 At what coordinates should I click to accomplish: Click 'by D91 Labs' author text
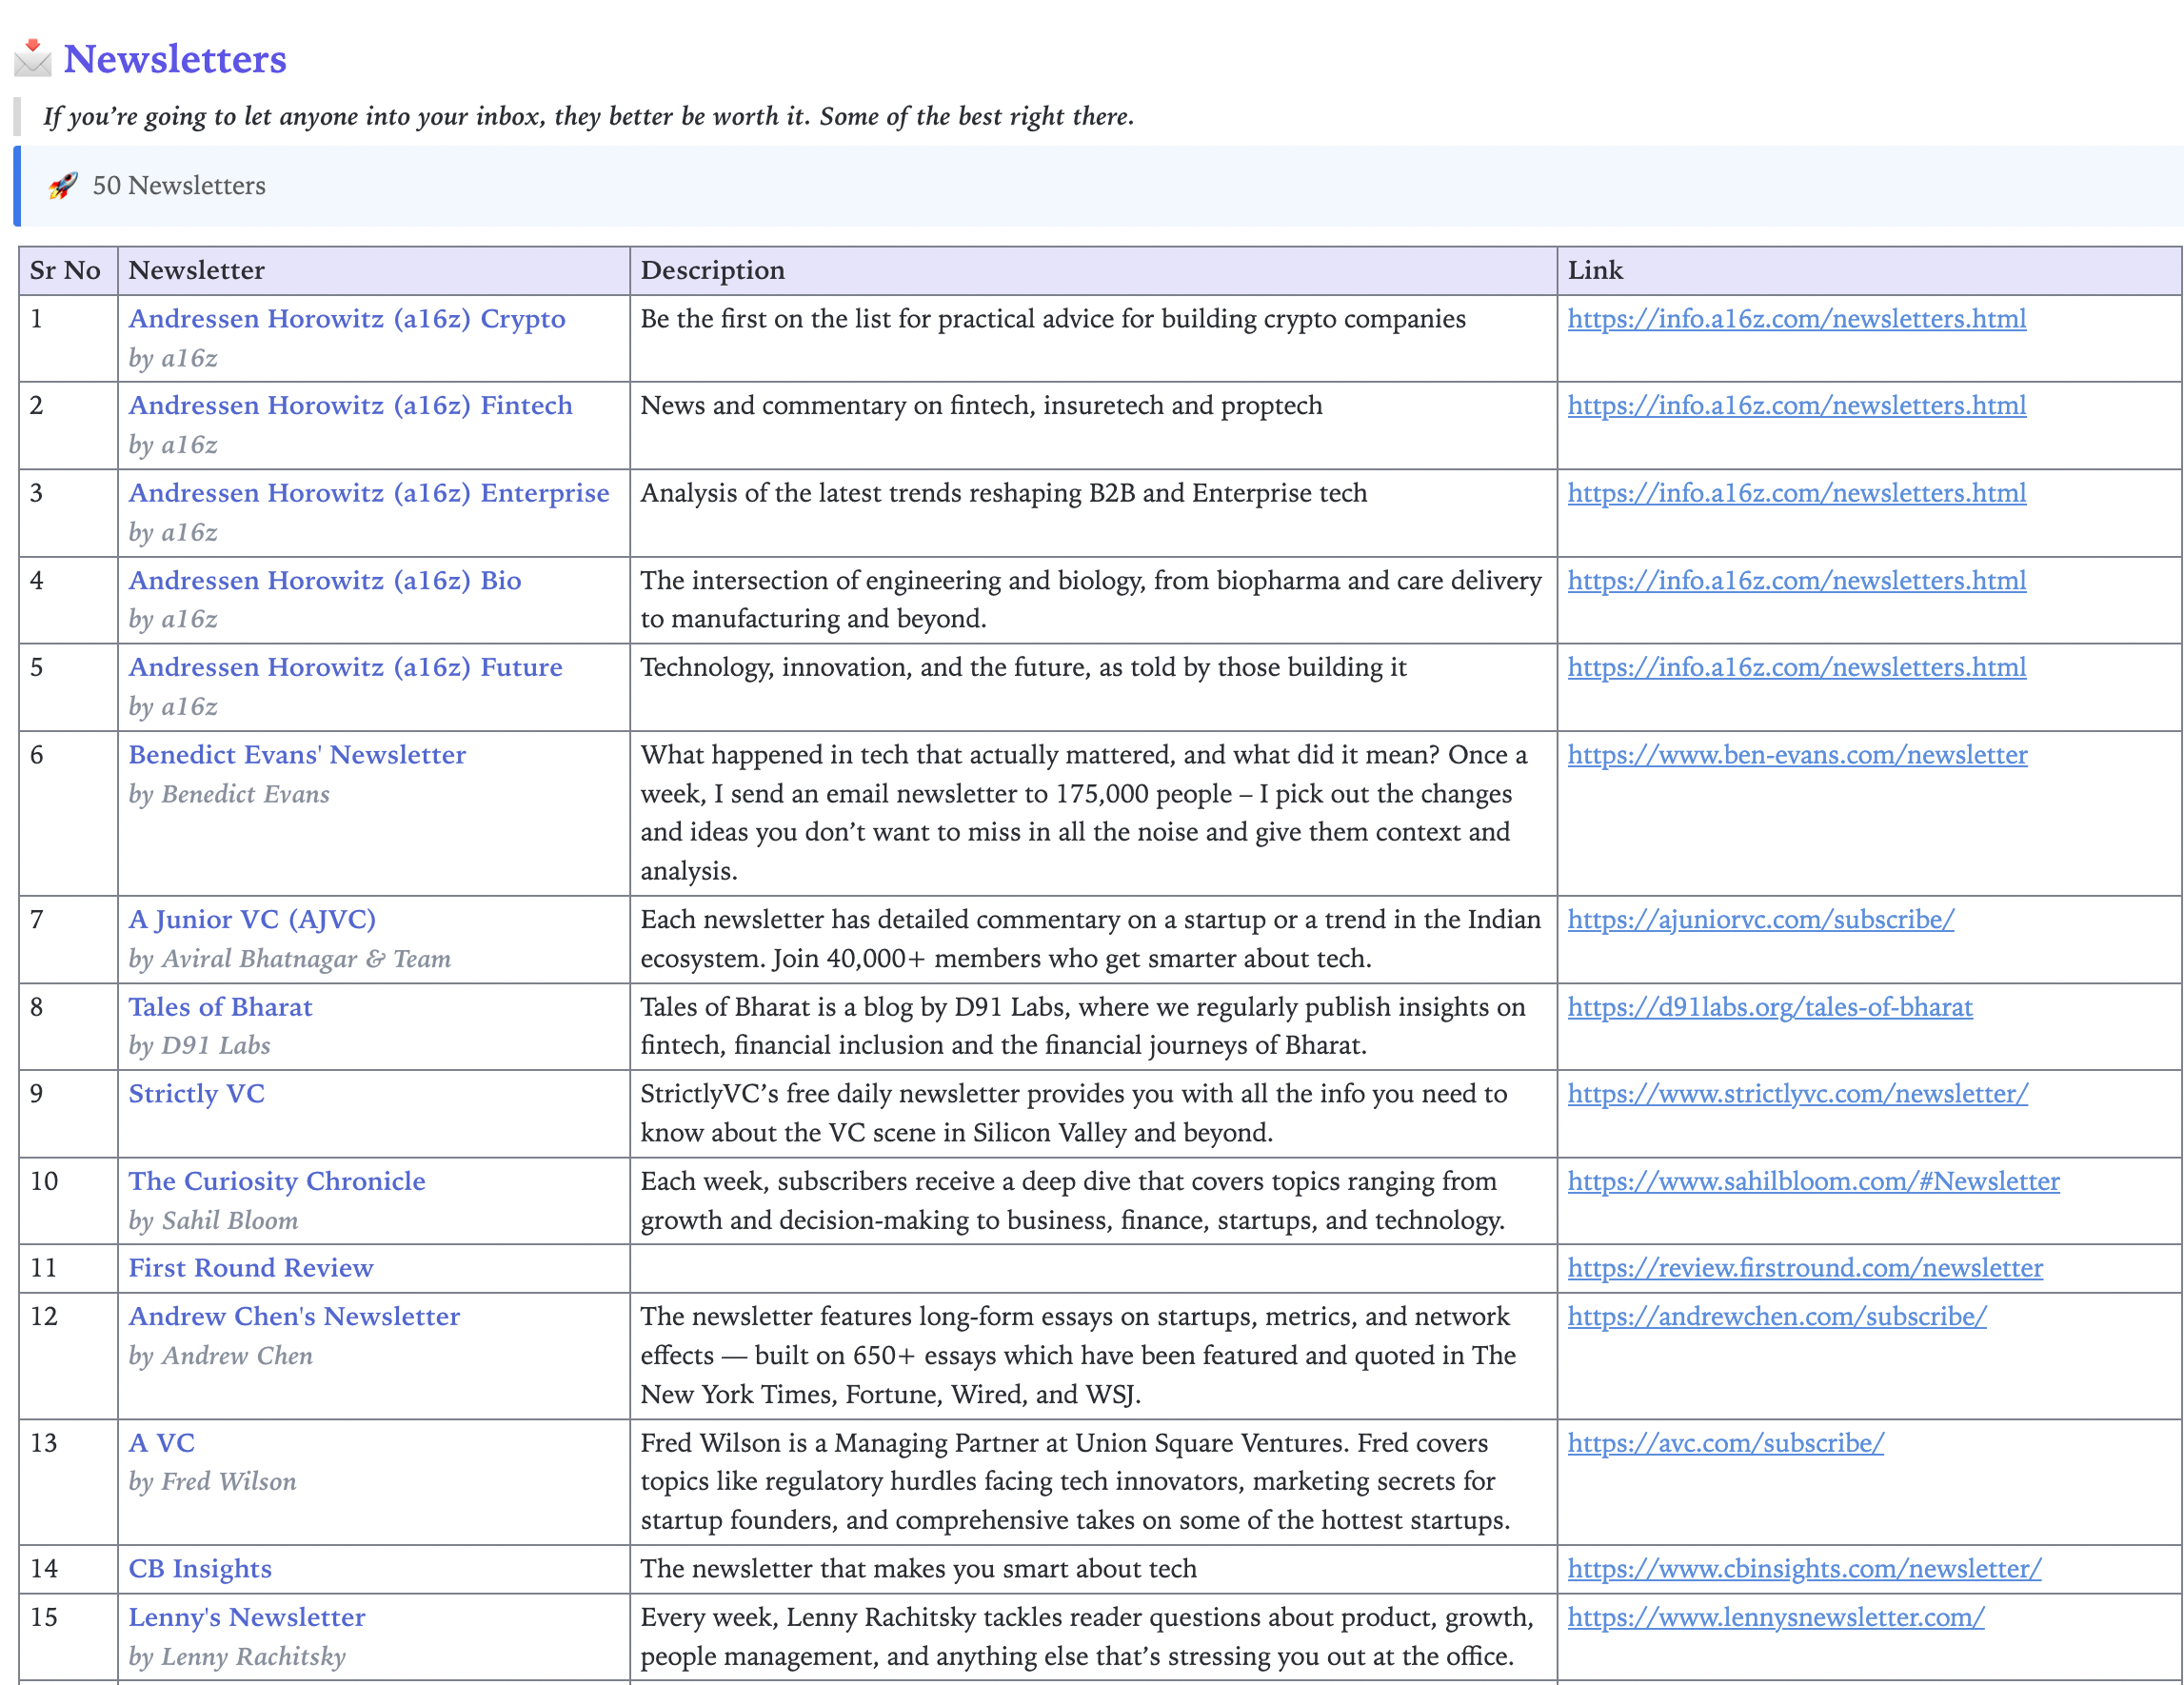click(200, 1046)
